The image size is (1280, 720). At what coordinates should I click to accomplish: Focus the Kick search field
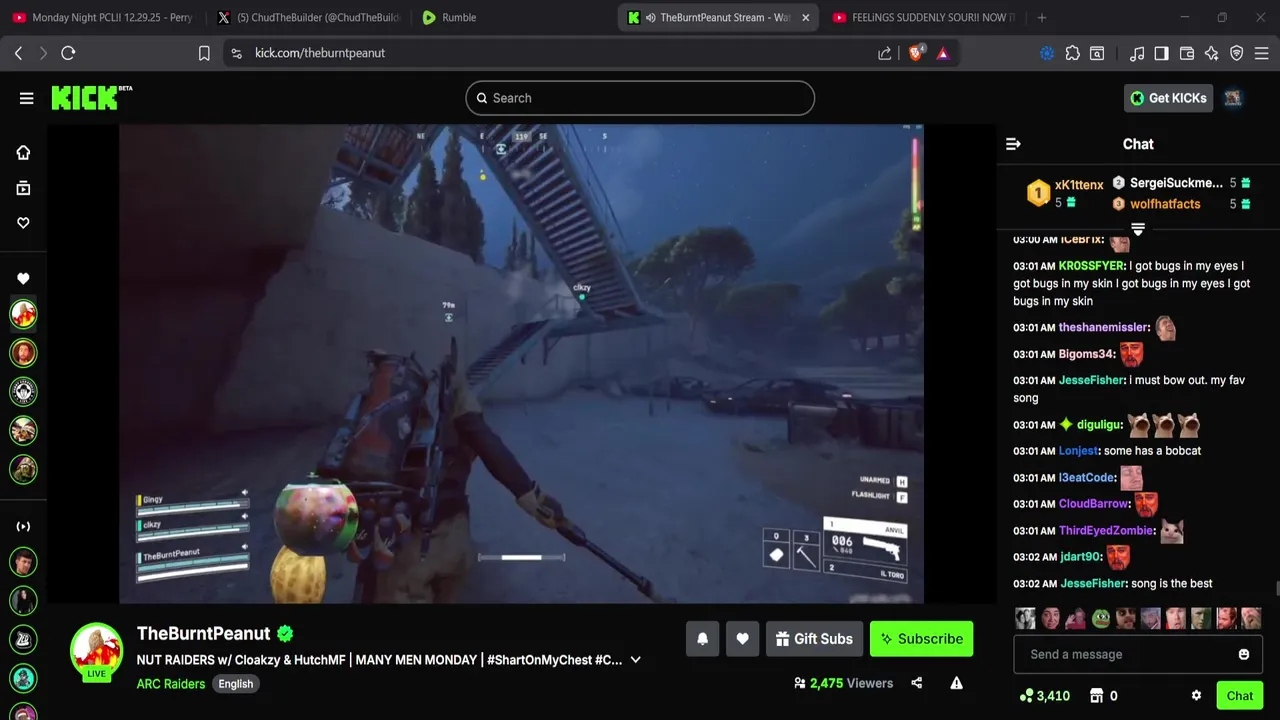pyautogui.click(x=640, y=98)
